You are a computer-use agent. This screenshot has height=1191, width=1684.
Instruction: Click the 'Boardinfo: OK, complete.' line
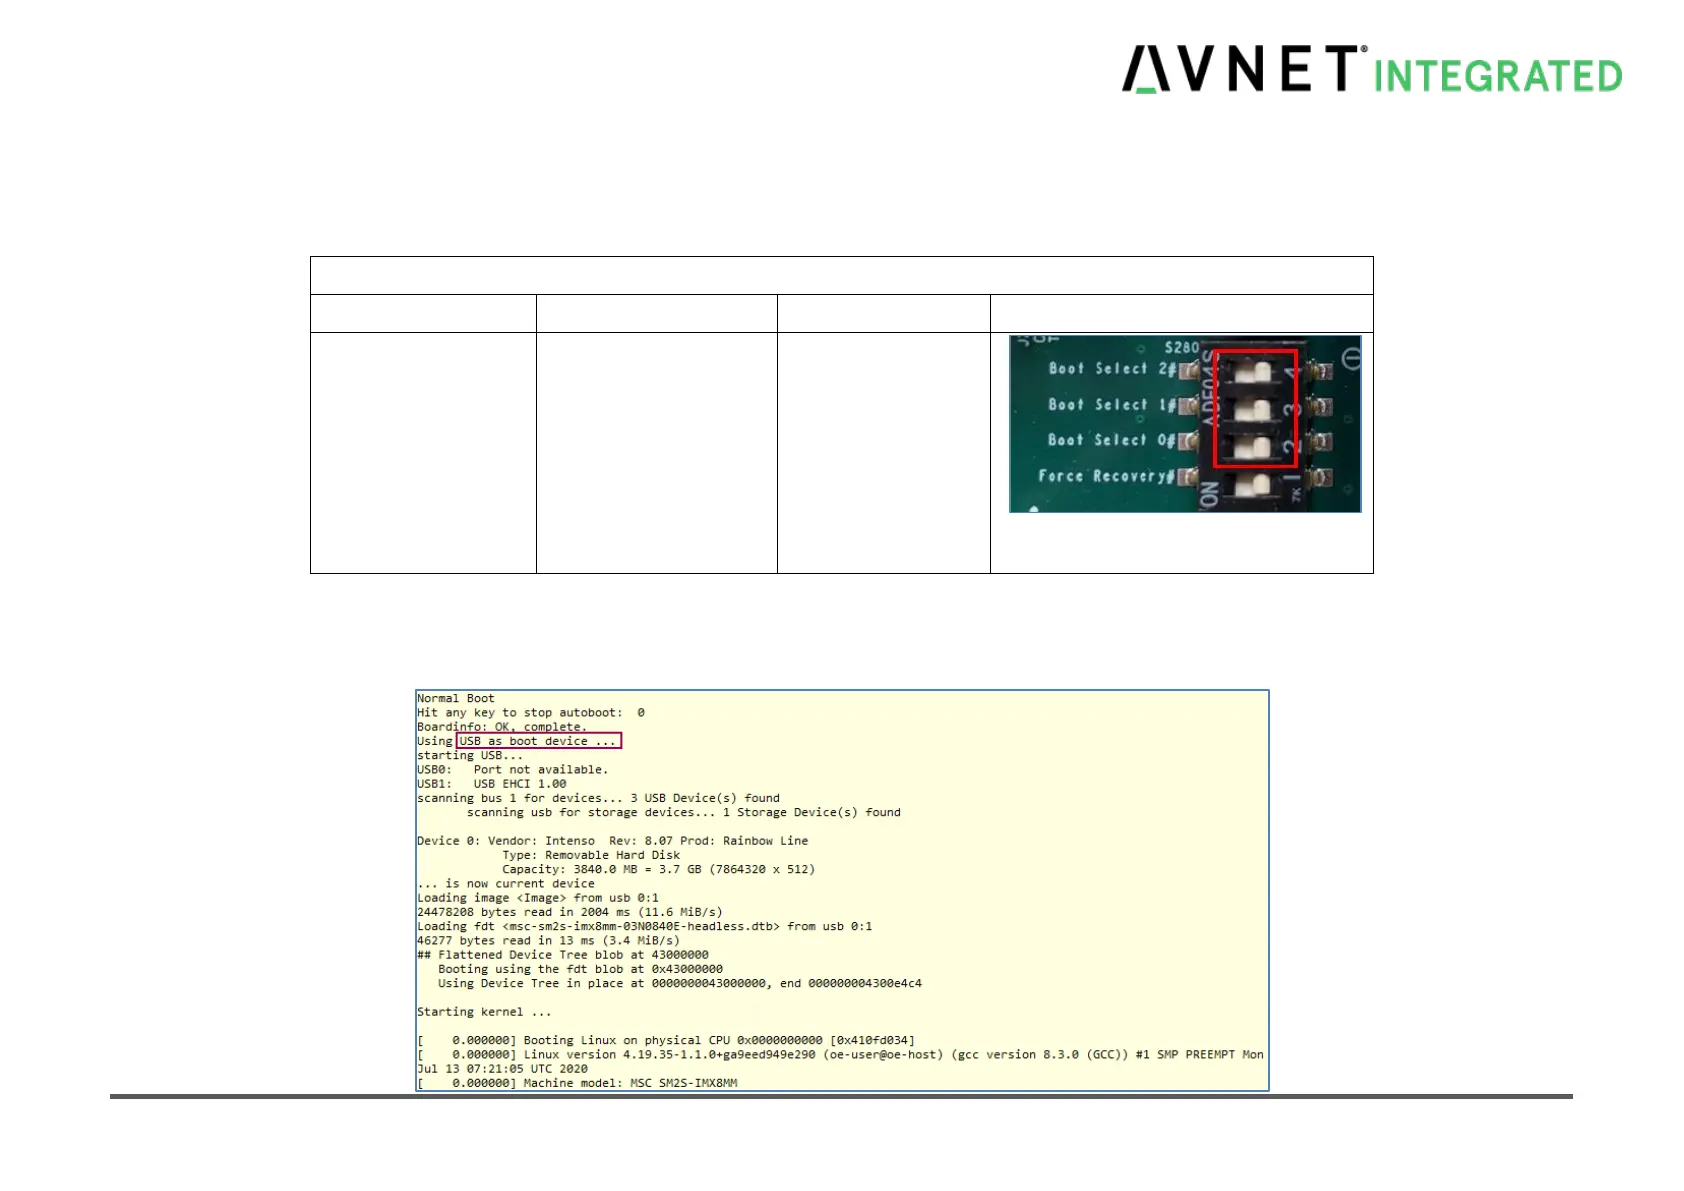(x=502, y=727)
